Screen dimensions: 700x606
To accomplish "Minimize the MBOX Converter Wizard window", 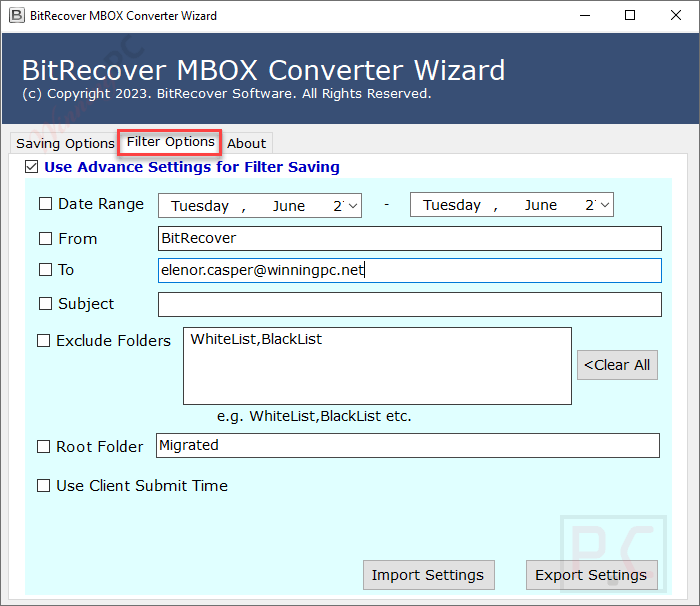I will [585, 16].
